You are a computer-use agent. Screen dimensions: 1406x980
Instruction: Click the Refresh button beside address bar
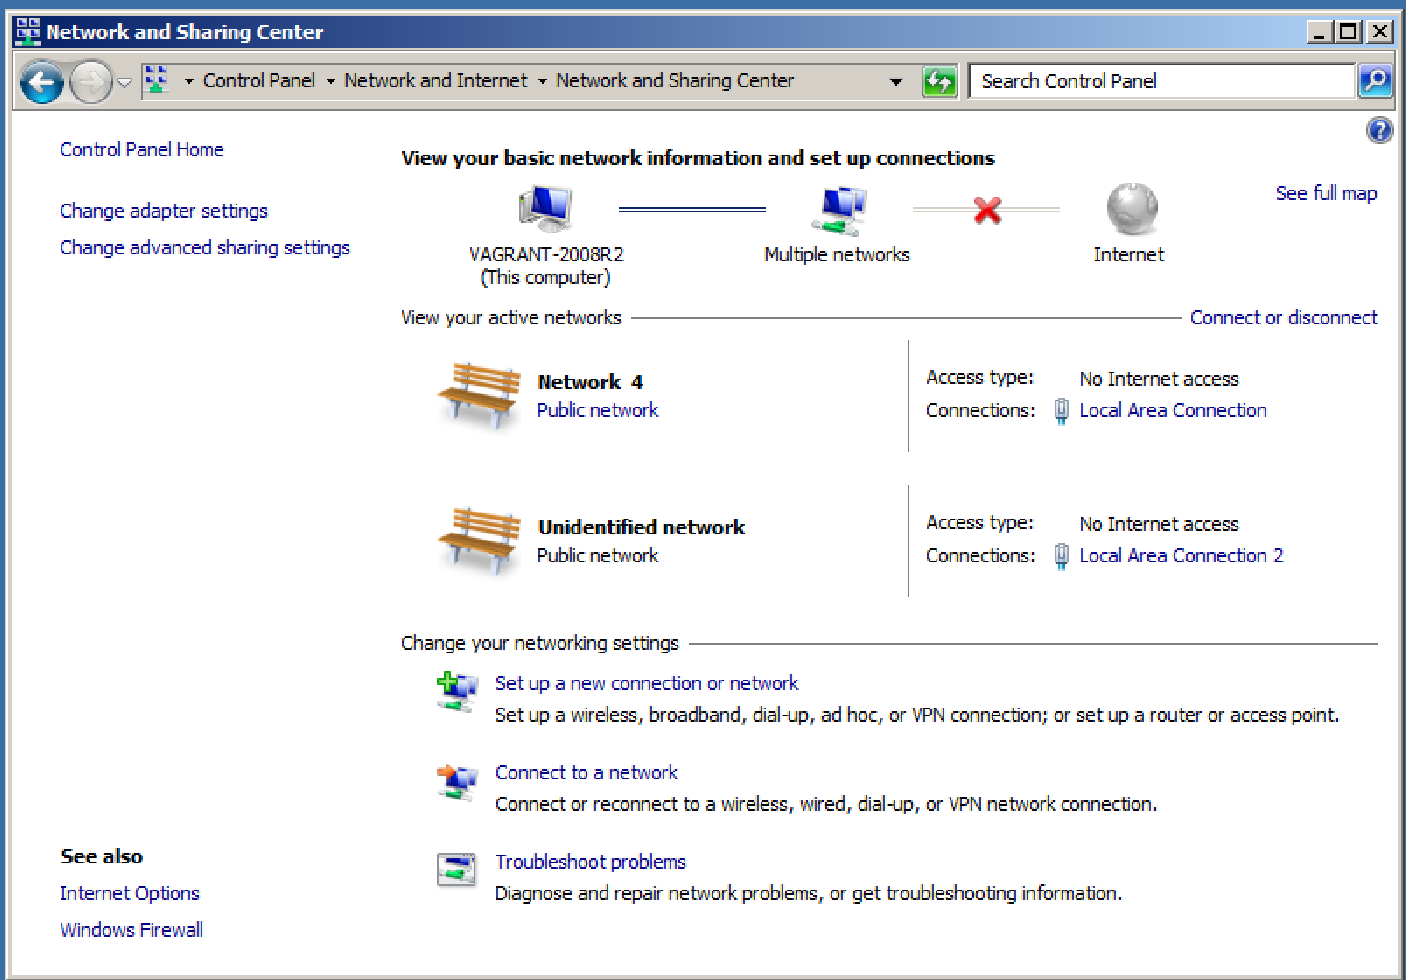(x=939, y=81)
